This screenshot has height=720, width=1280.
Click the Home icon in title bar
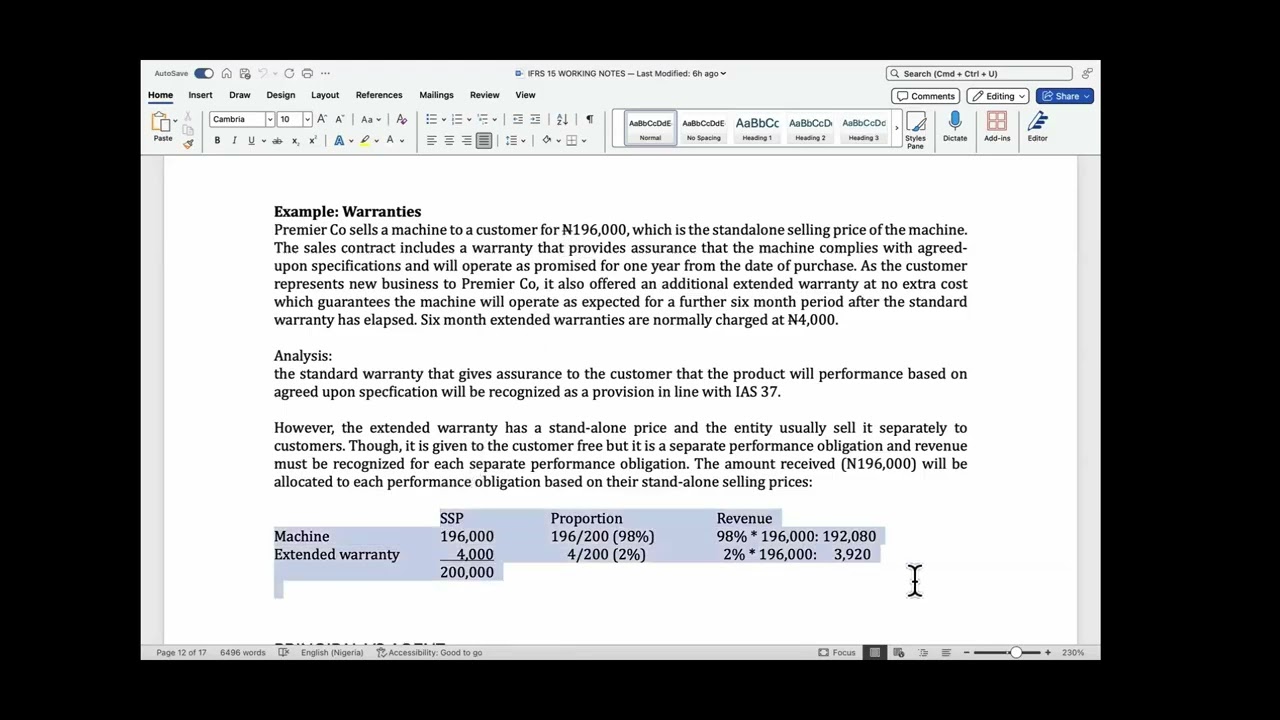(x=227, y=73)
